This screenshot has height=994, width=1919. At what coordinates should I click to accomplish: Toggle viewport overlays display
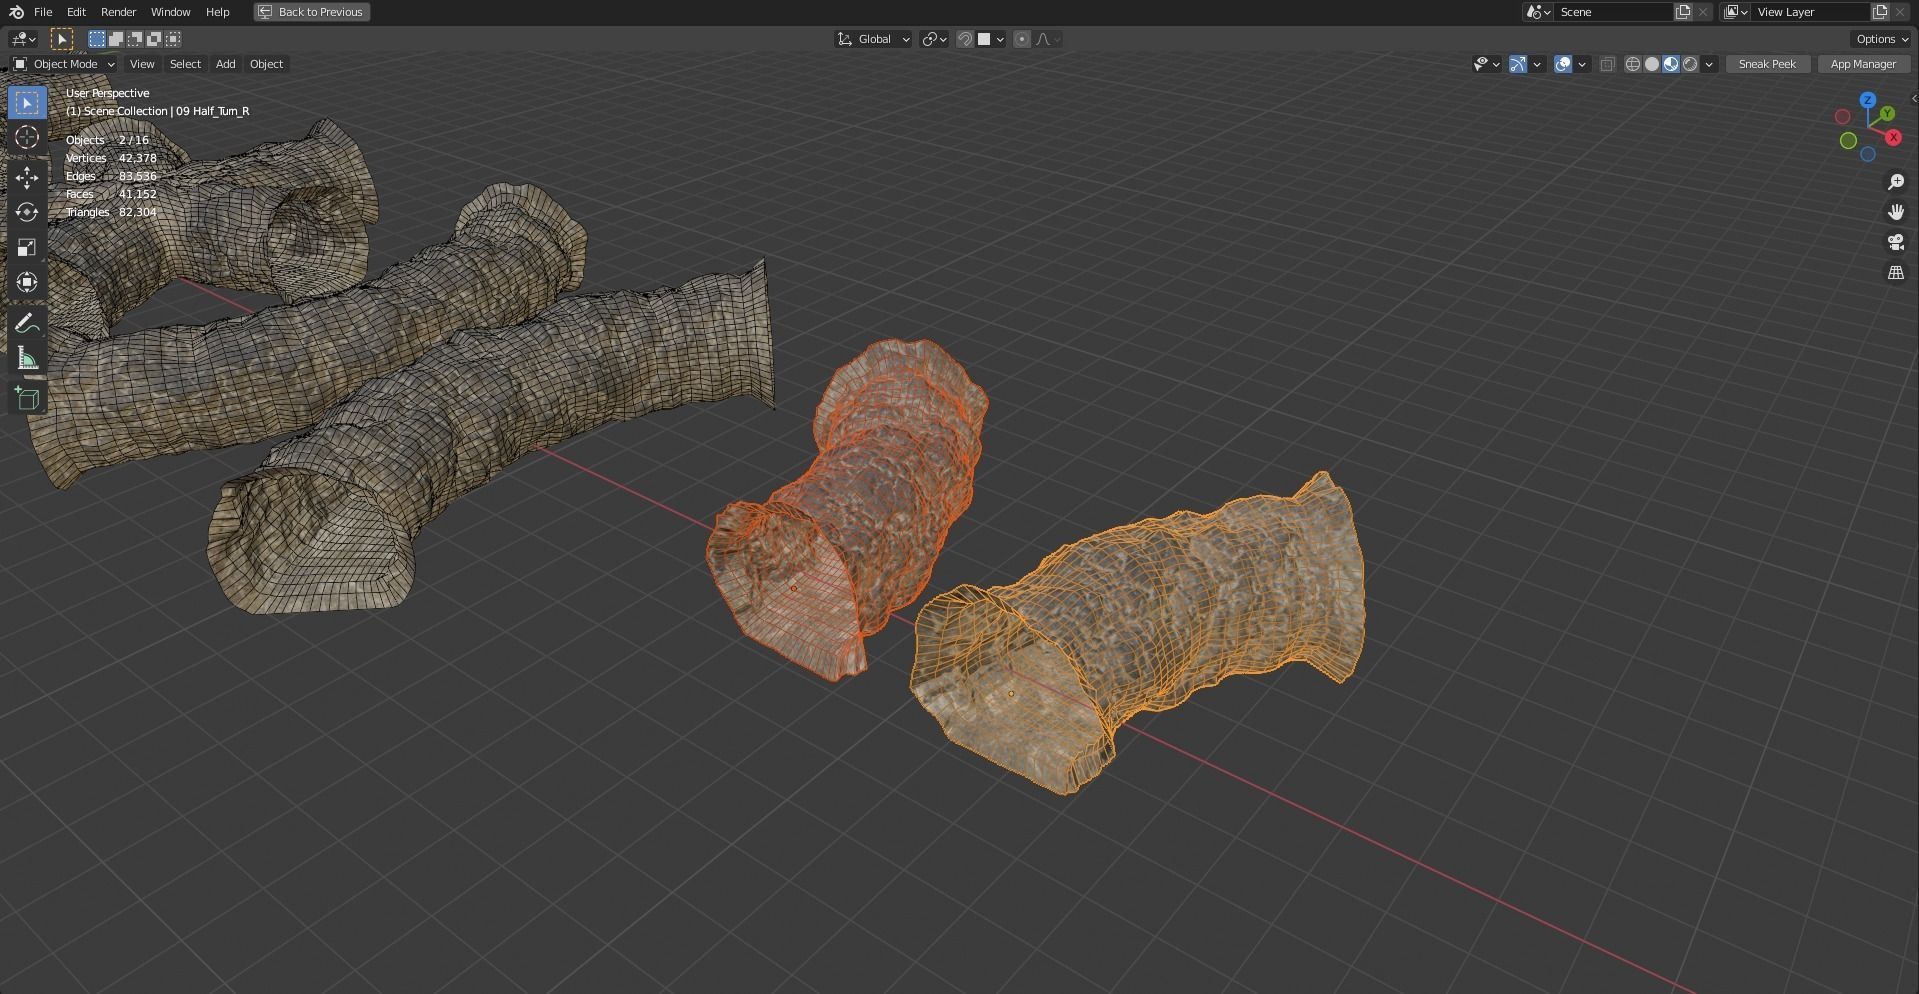click(1563, 64)
